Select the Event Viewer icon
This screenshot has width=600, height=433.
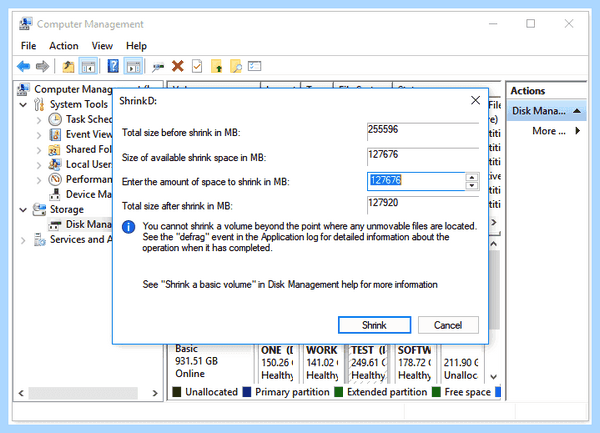(x=55, y=135)
